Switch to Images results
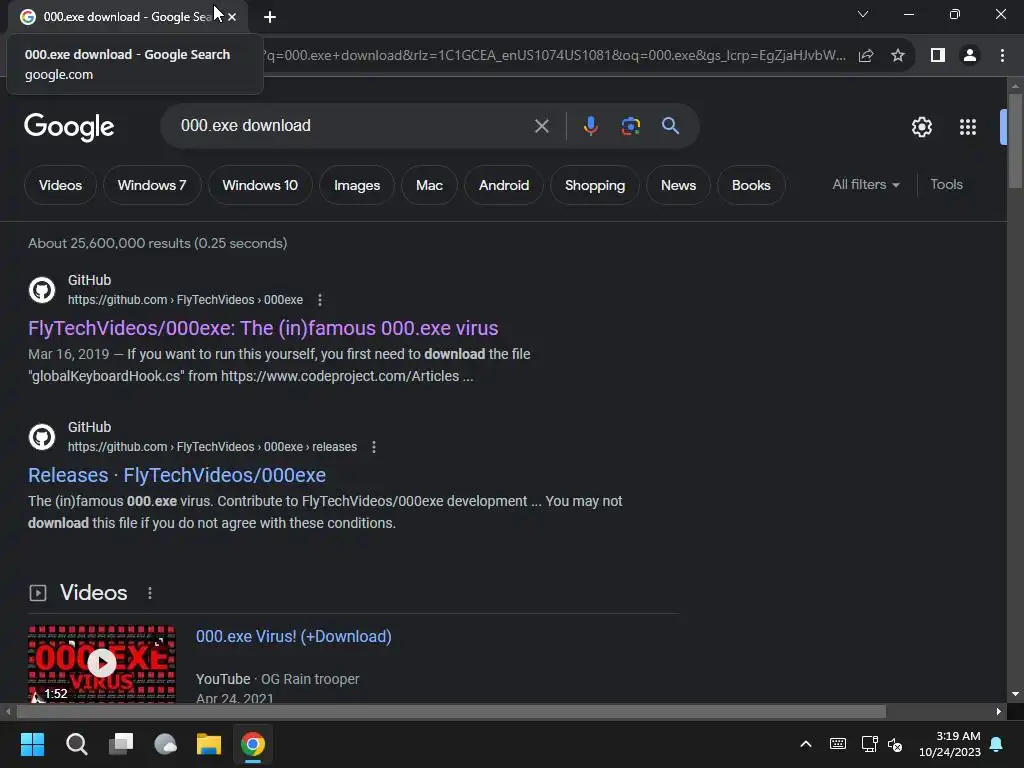Image resolution: width=1024 pixels, height=768 pixels. coord(357,185)
